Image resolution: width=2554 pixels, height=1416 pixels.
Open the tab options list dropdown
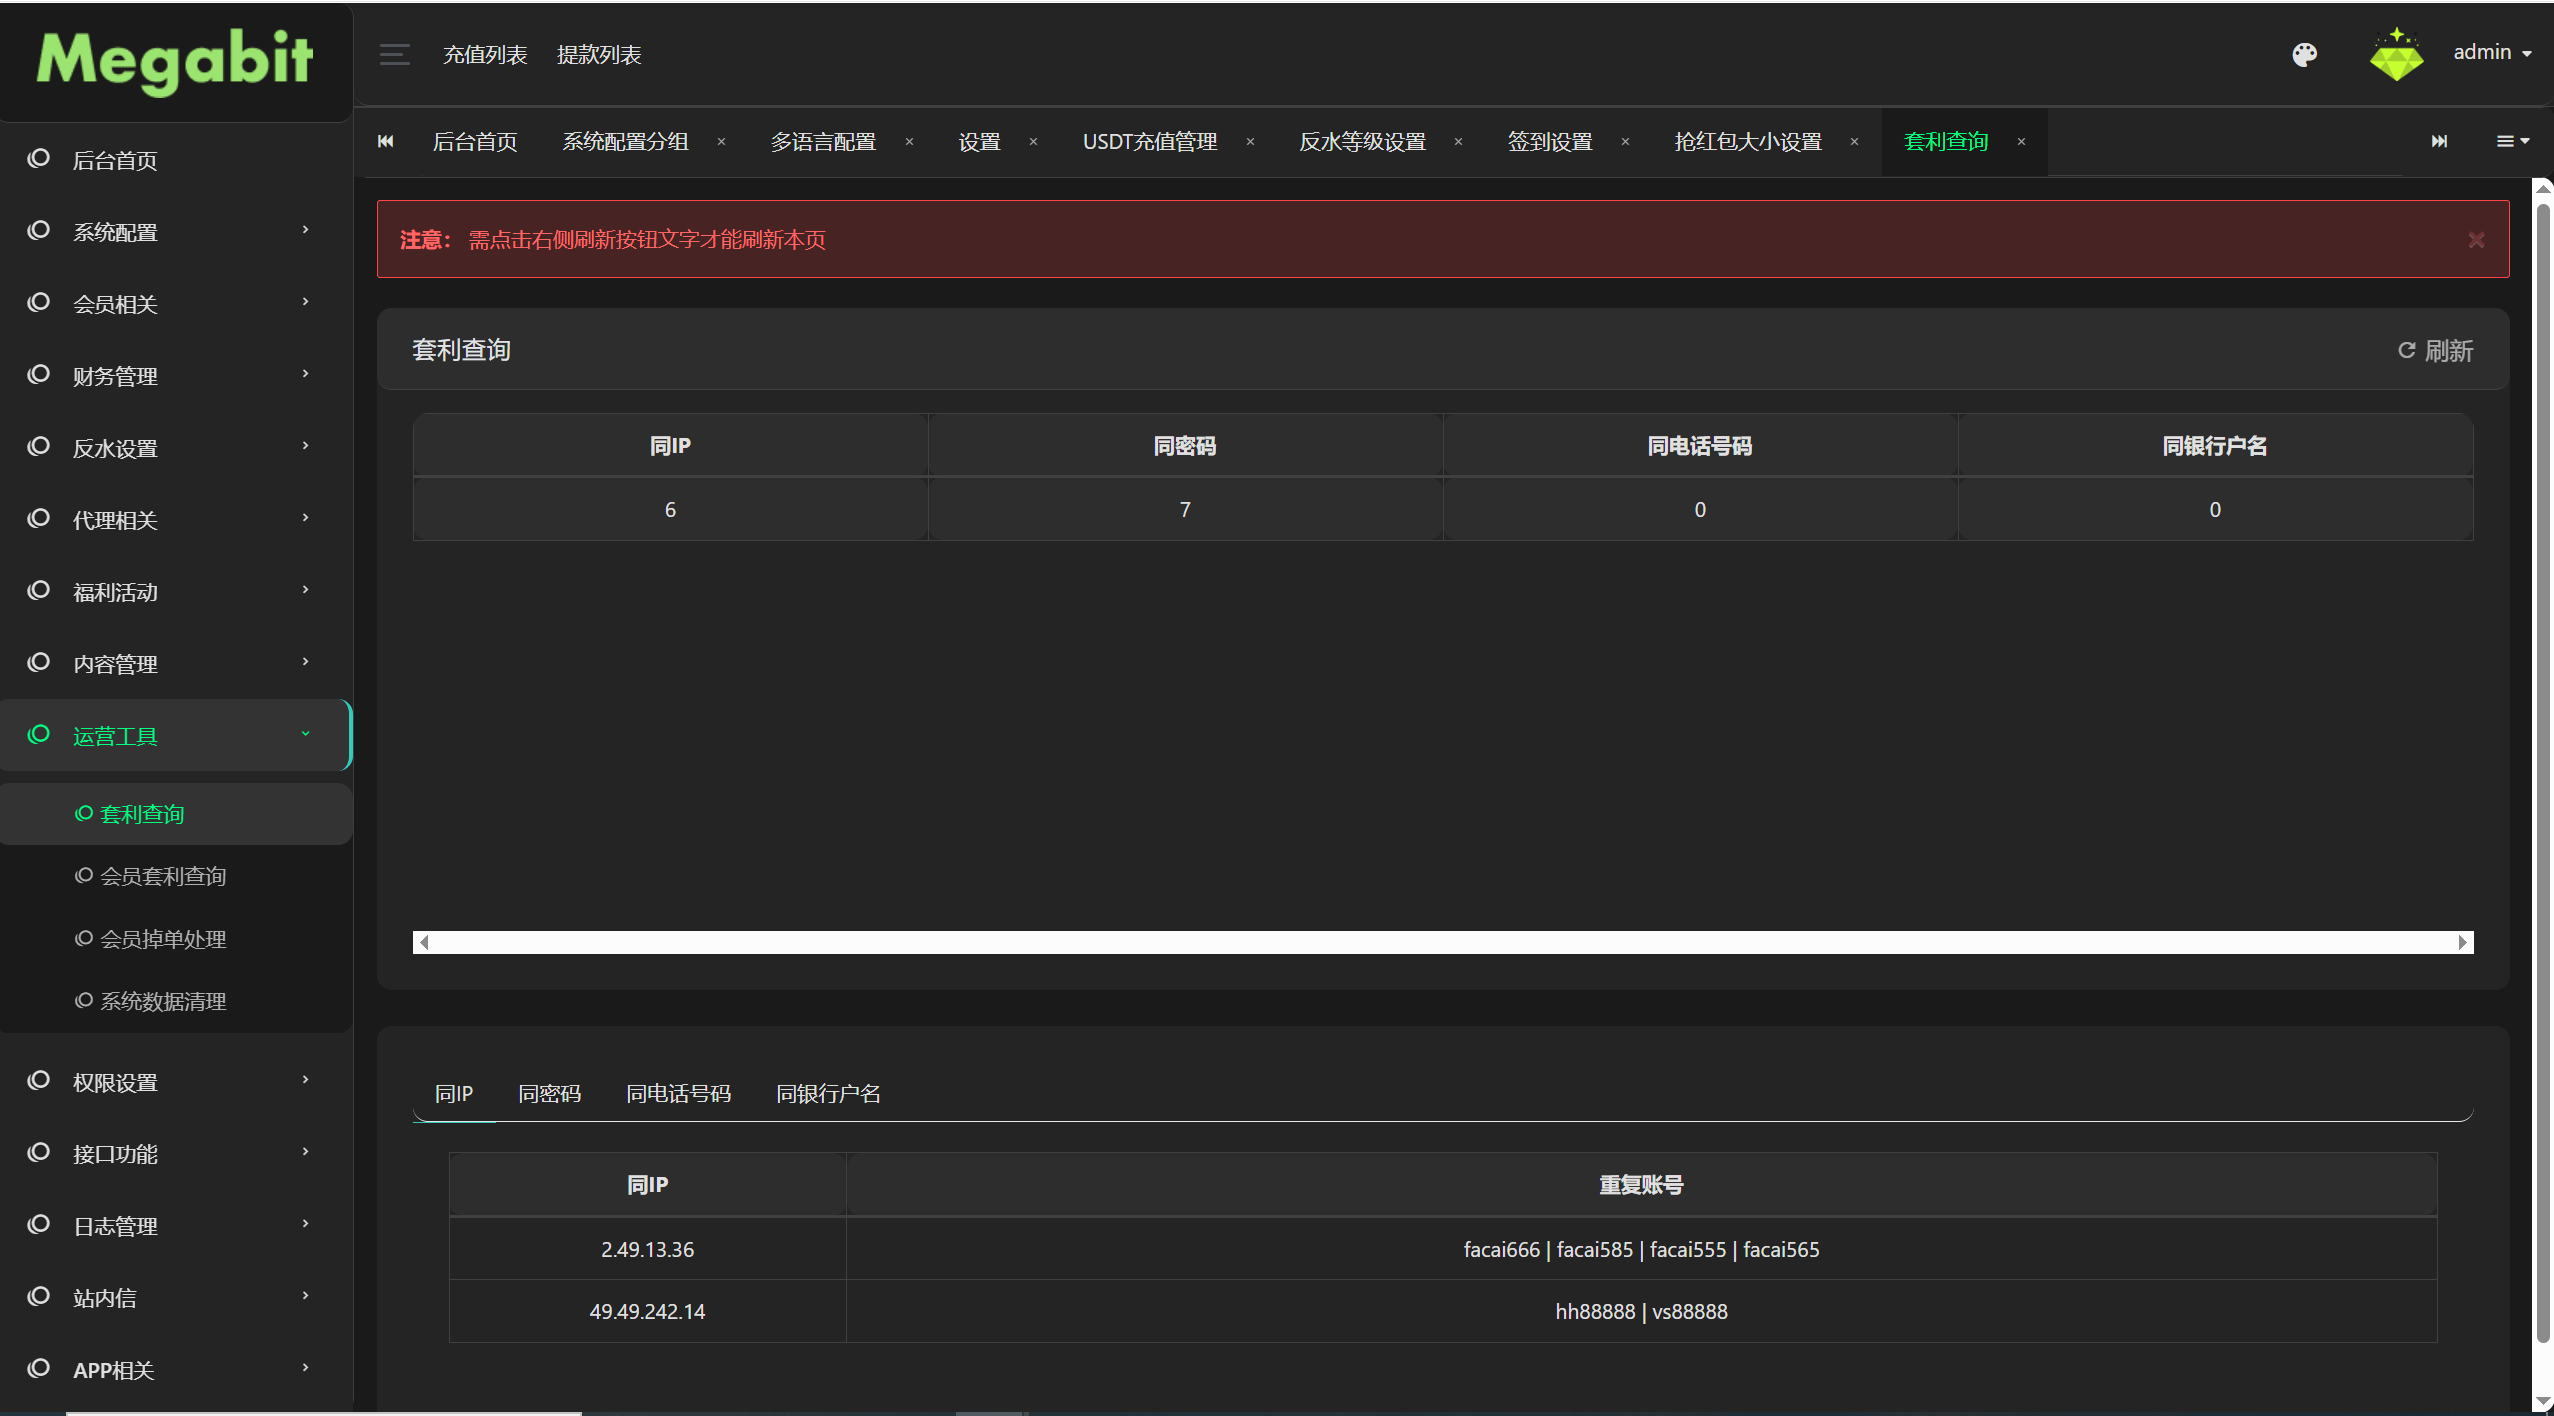[2512, 141]
